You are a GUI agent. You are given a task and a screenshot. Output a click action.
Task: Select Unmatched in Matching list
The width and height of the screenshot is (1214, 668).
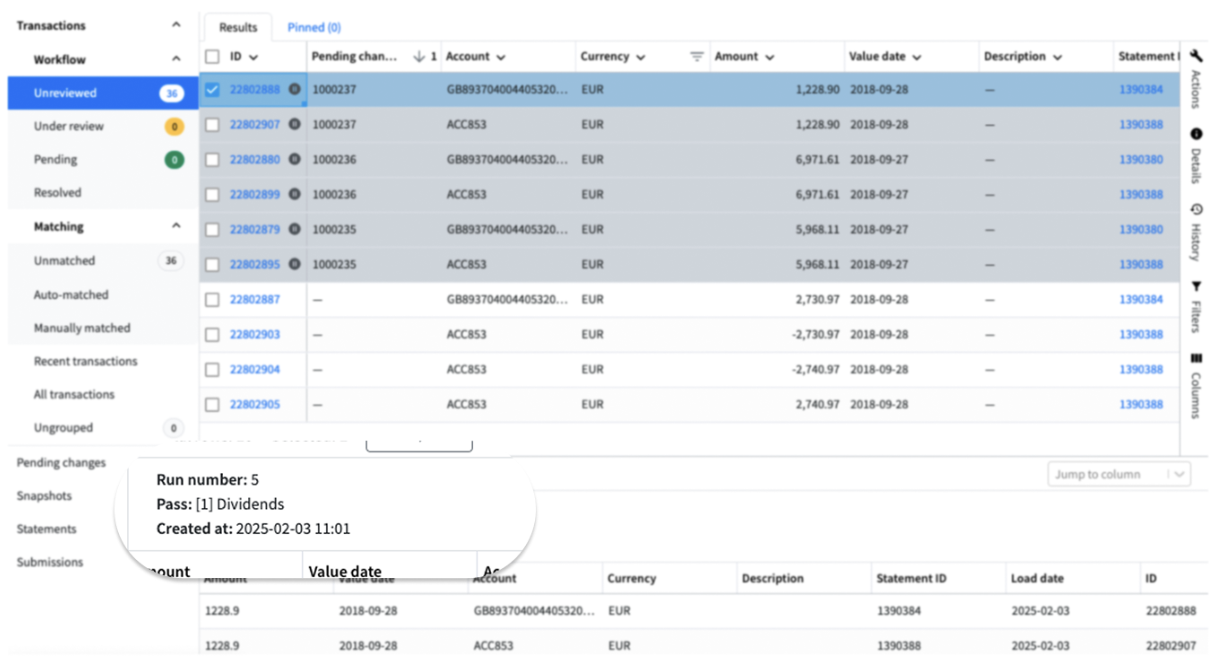[103, 260]
